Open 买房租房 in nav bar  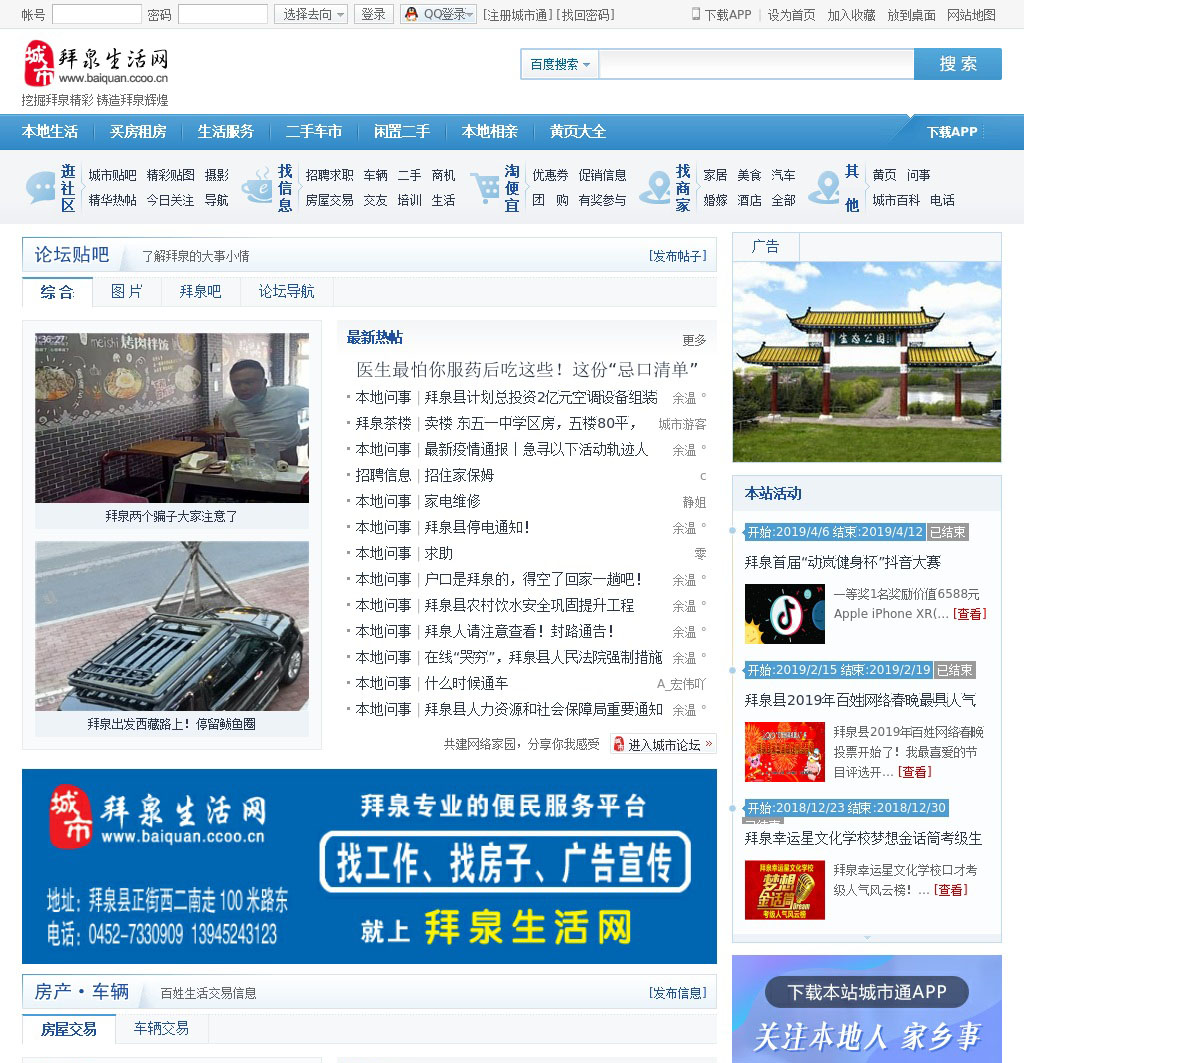(138, 132)
